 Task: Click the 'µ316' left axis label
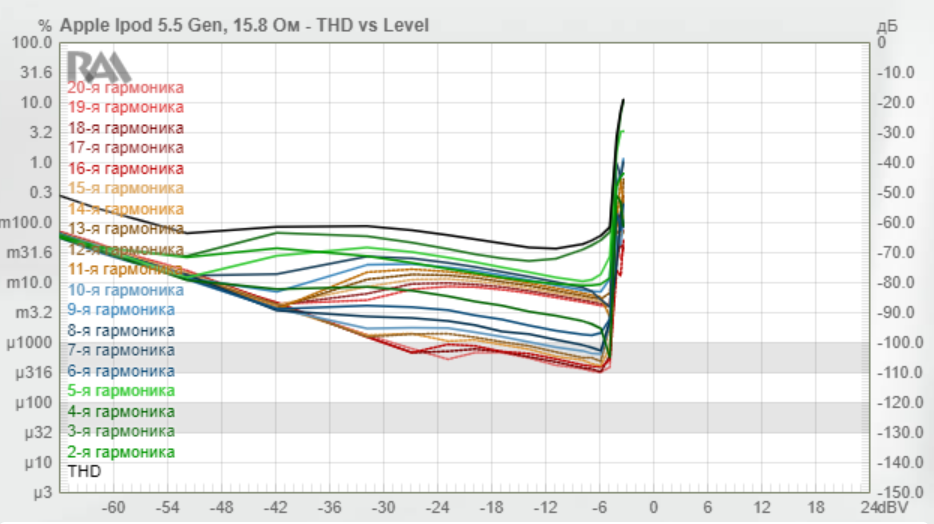(x=34, y=373)
